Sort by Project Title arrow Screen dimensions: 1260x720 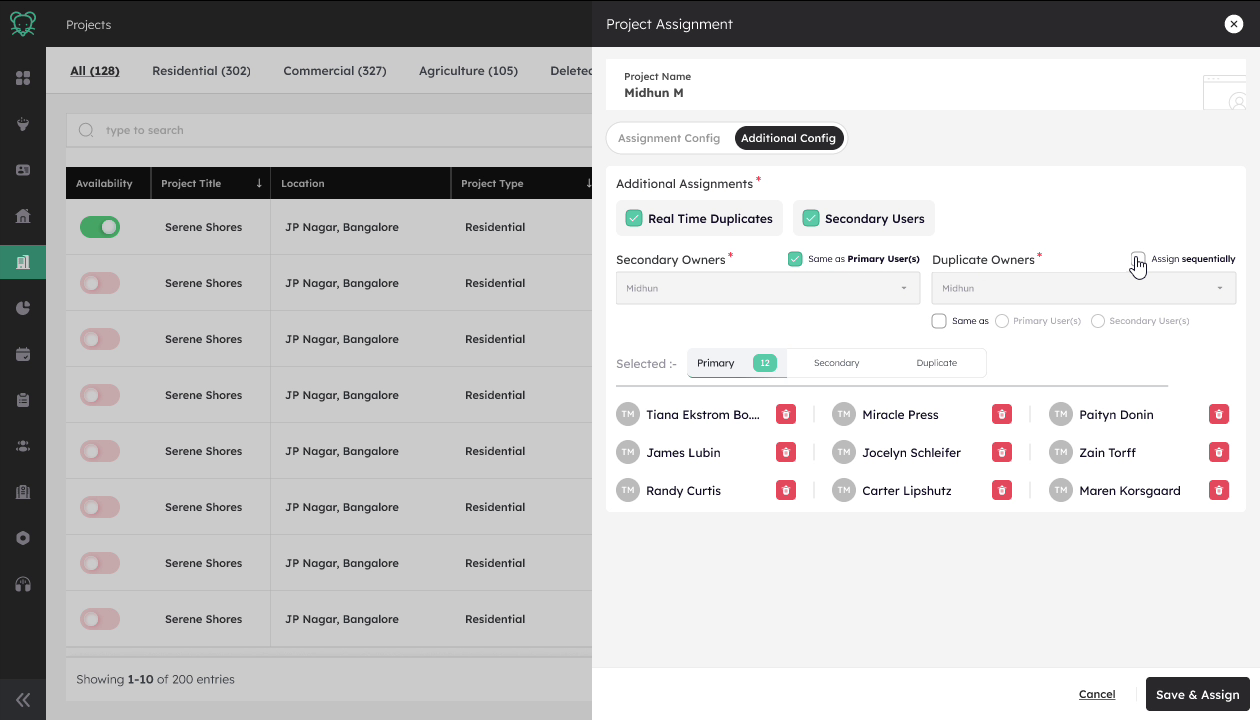(x=259, y=183)
